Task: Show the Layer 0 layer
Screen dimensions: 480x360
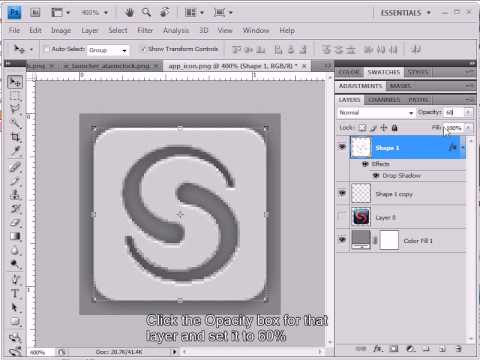Action: click(342, 216)
